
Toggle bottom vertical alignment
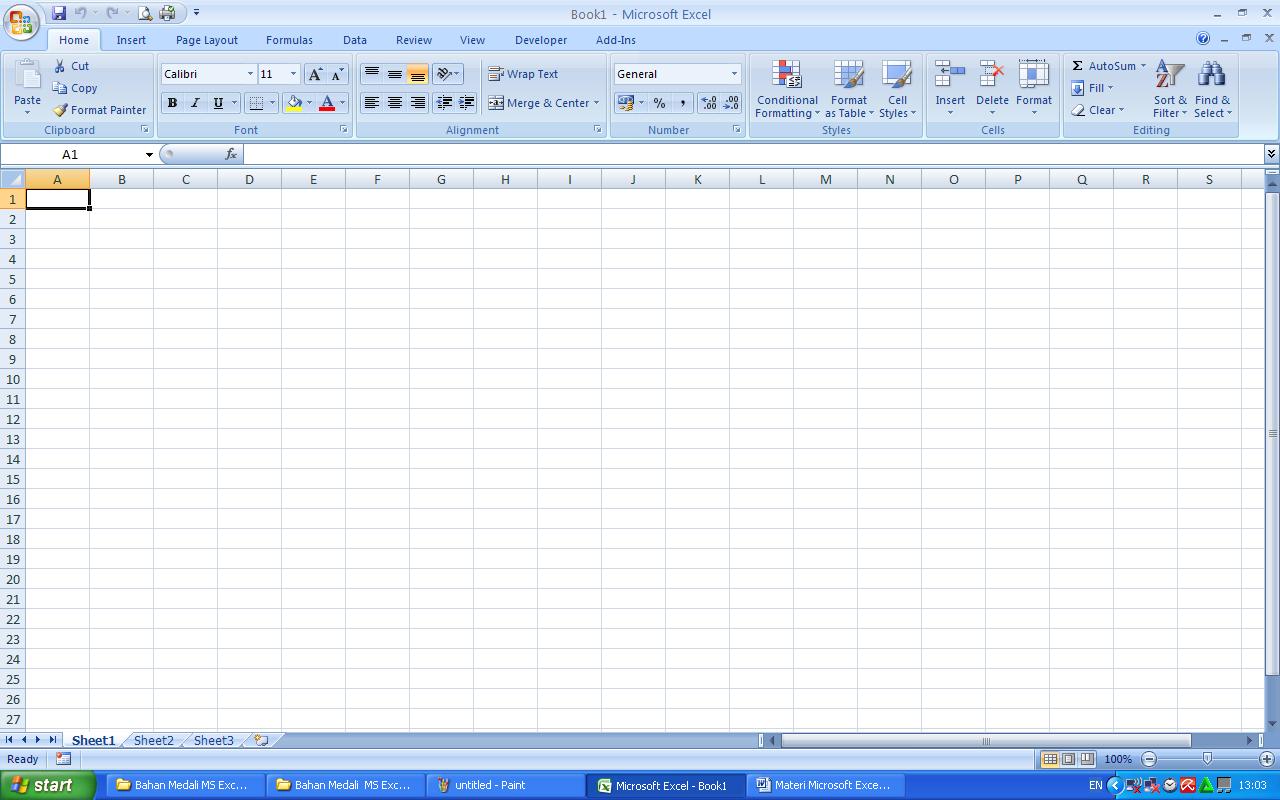point(418,74)
